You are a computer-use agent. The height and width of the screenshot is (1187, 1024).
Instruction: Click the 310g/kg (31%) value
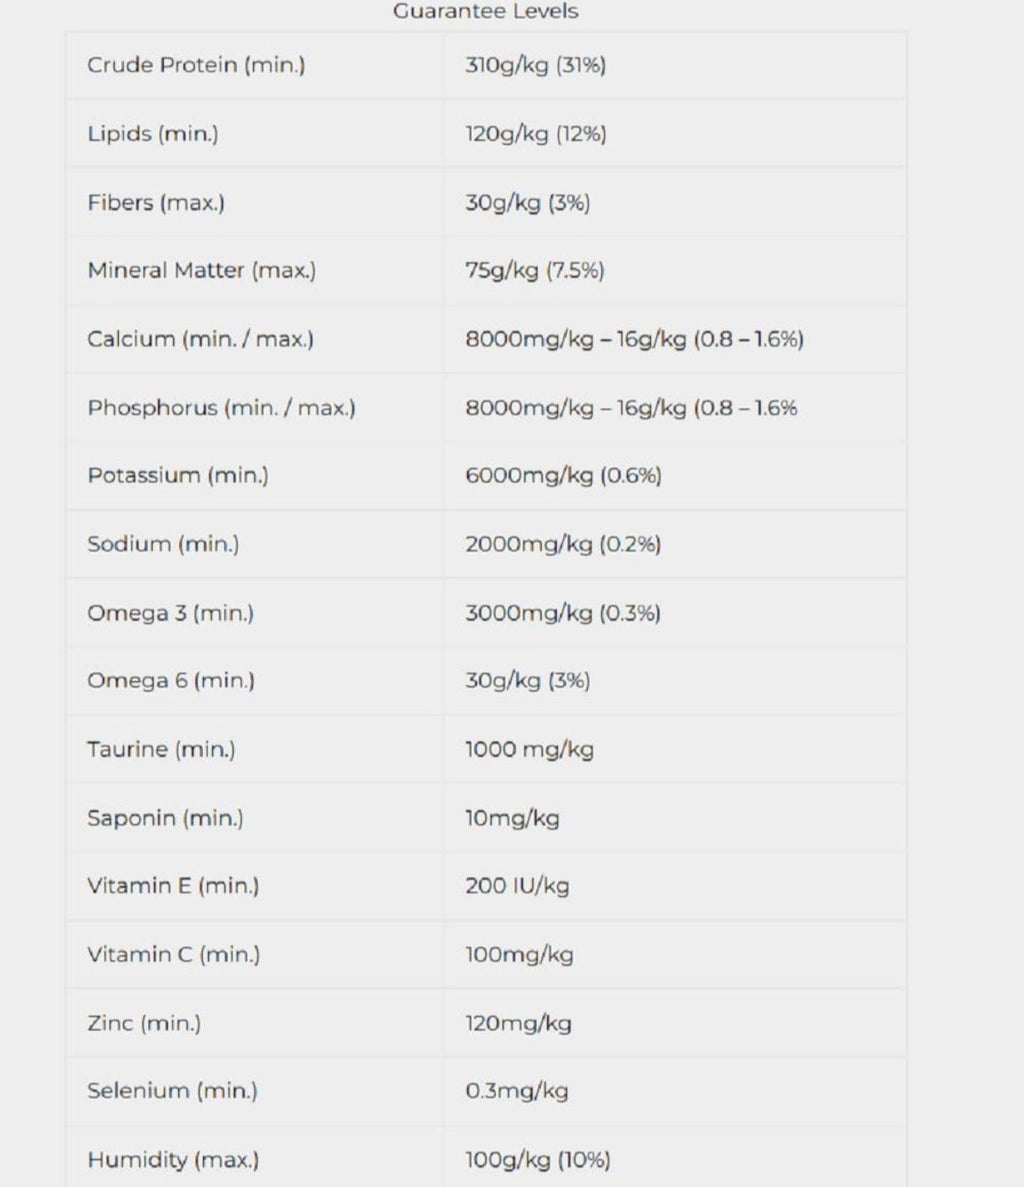[536, 65]
